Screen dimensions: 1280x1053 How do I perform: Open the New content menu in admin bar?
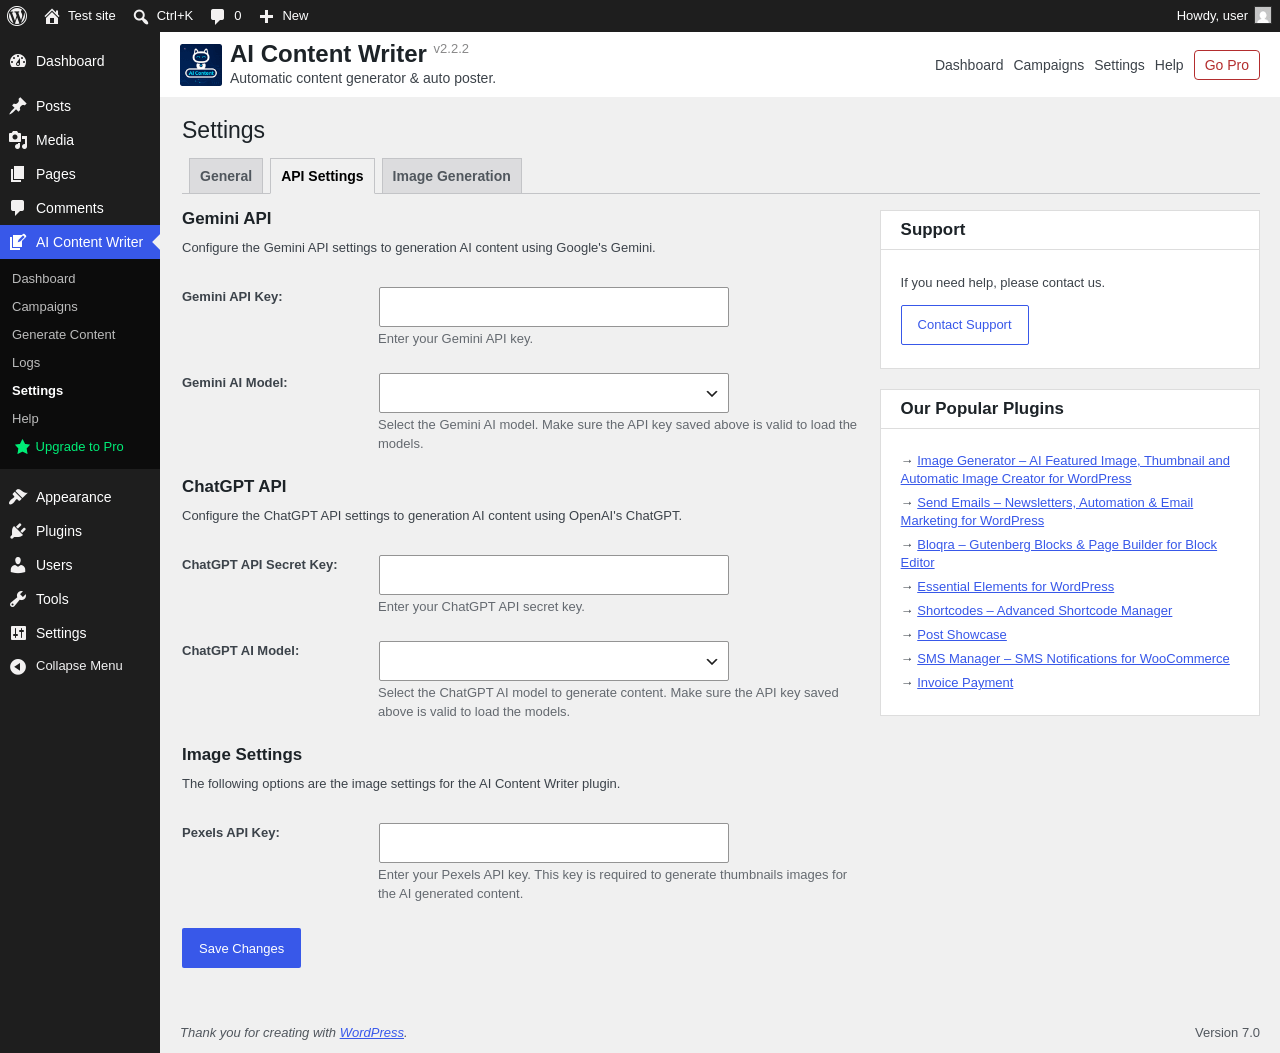point(284,16)
